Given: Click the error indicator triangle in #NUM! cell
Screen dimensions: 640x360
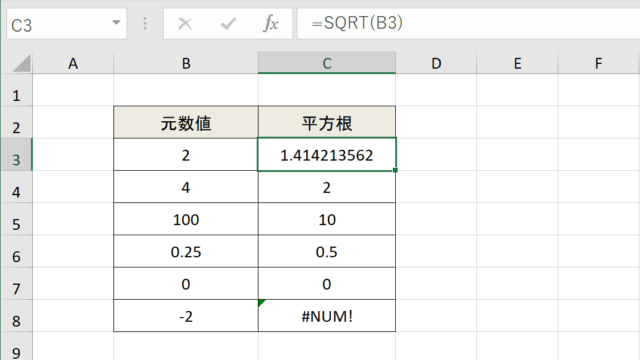Looking at the screenshot, I should 262,302.
